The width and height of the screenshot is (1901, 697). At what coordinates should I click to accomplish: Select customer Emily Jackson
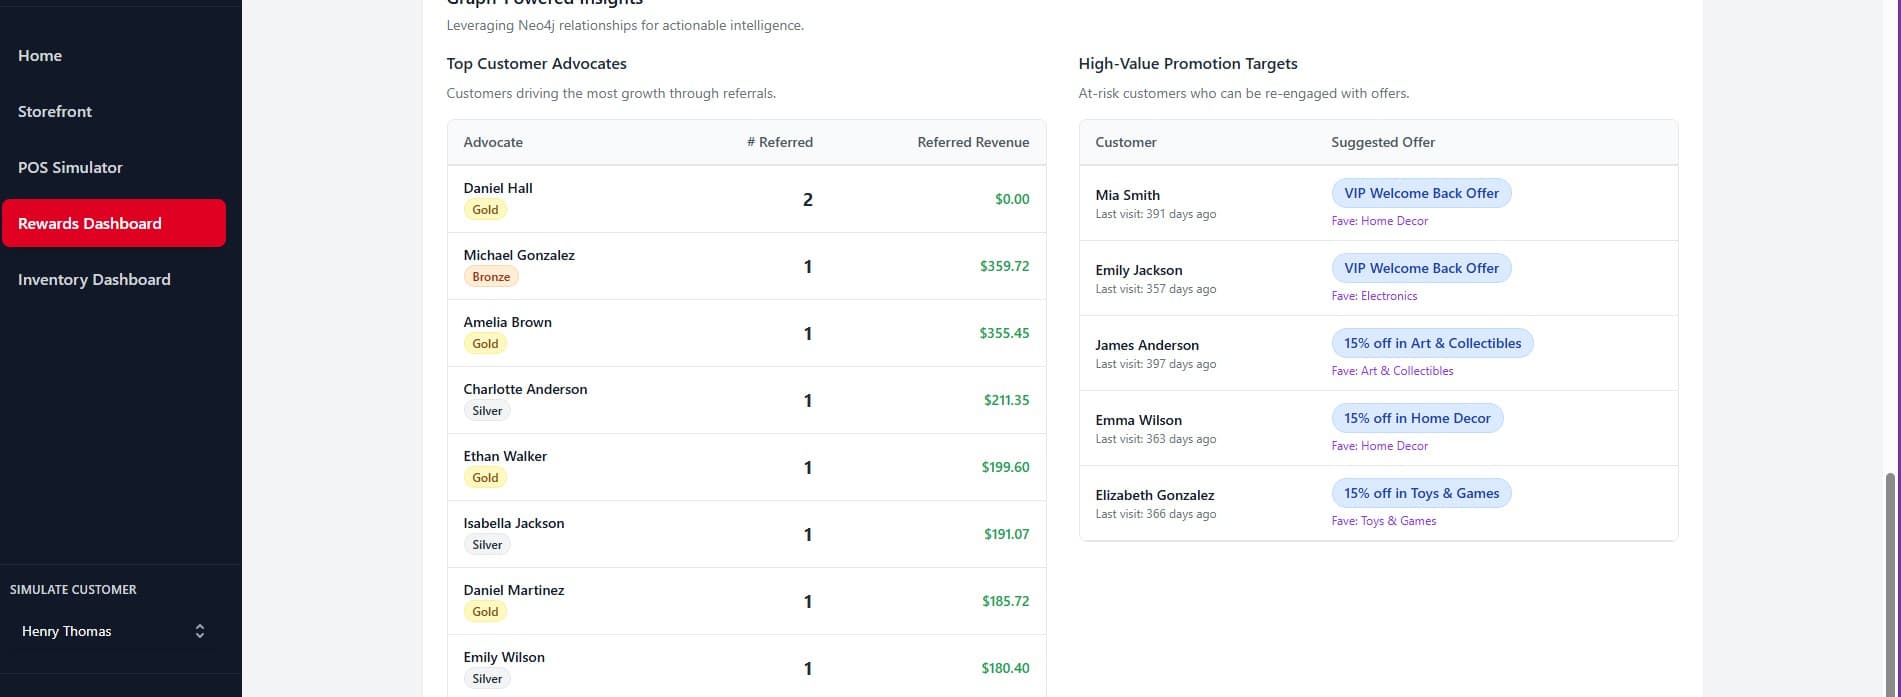point(1138,270)
